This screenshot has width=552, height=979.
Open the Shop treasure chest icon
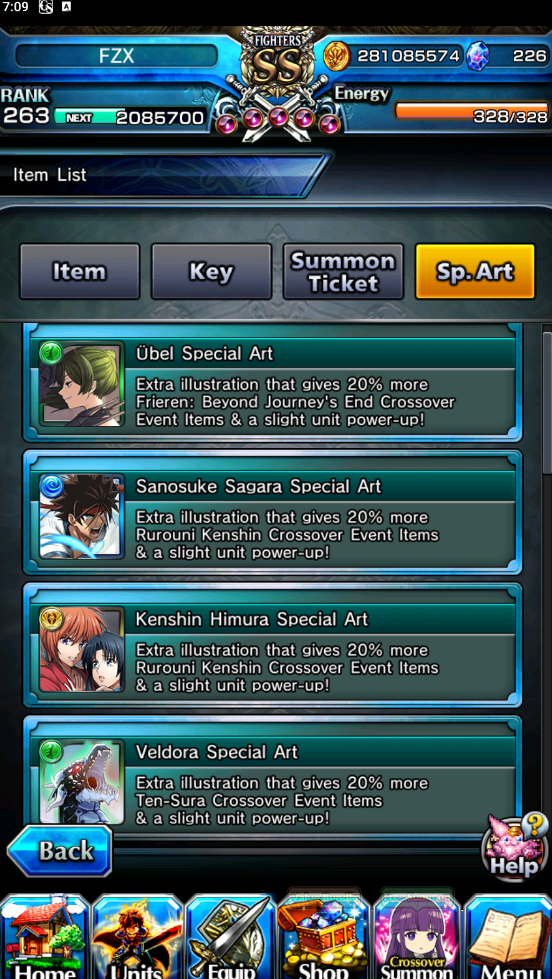[x=323, y=937]
